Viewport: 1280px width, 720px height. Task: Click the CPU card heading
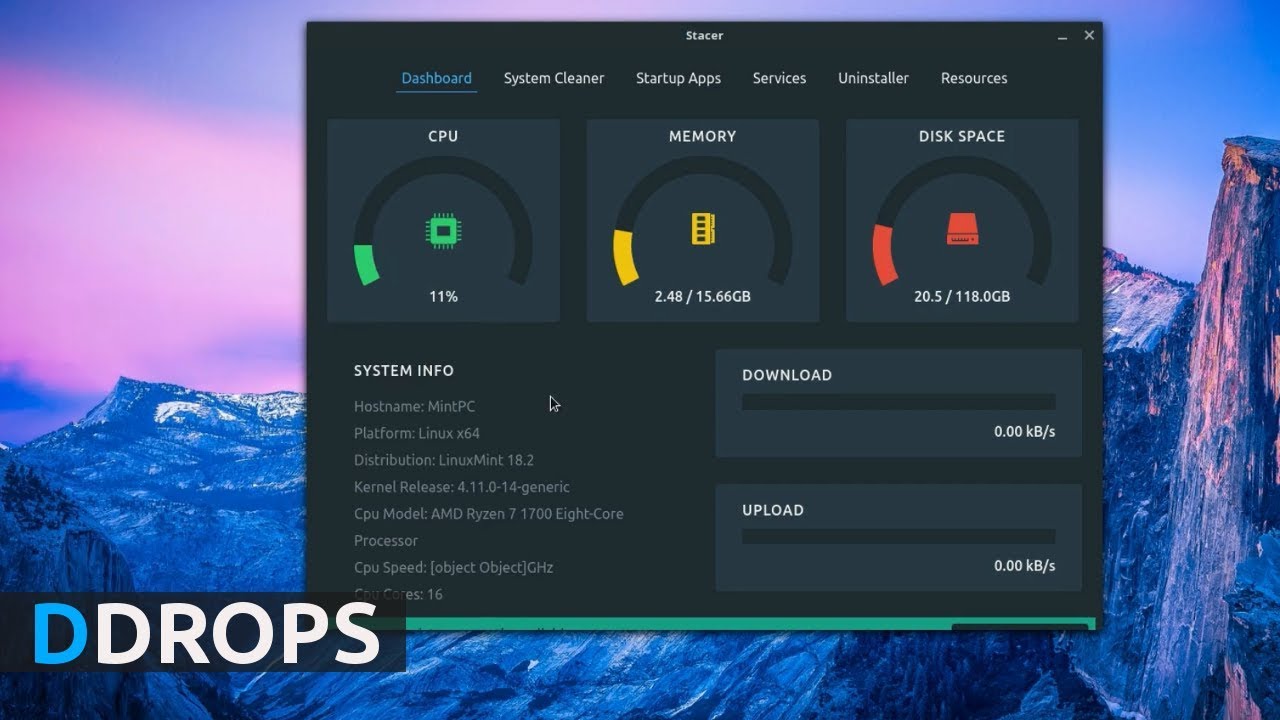pos(443,136)
